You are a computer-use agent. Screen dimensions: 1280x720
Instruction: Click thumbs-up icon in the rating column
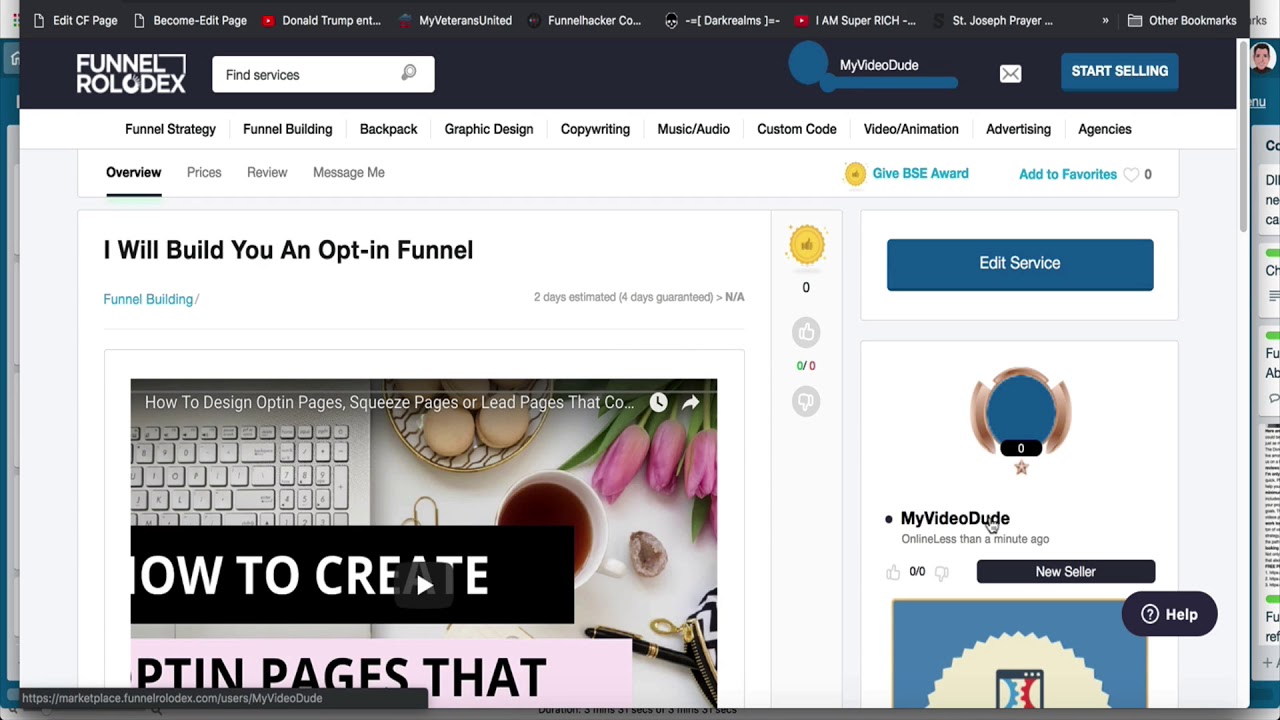pos(806,332)
